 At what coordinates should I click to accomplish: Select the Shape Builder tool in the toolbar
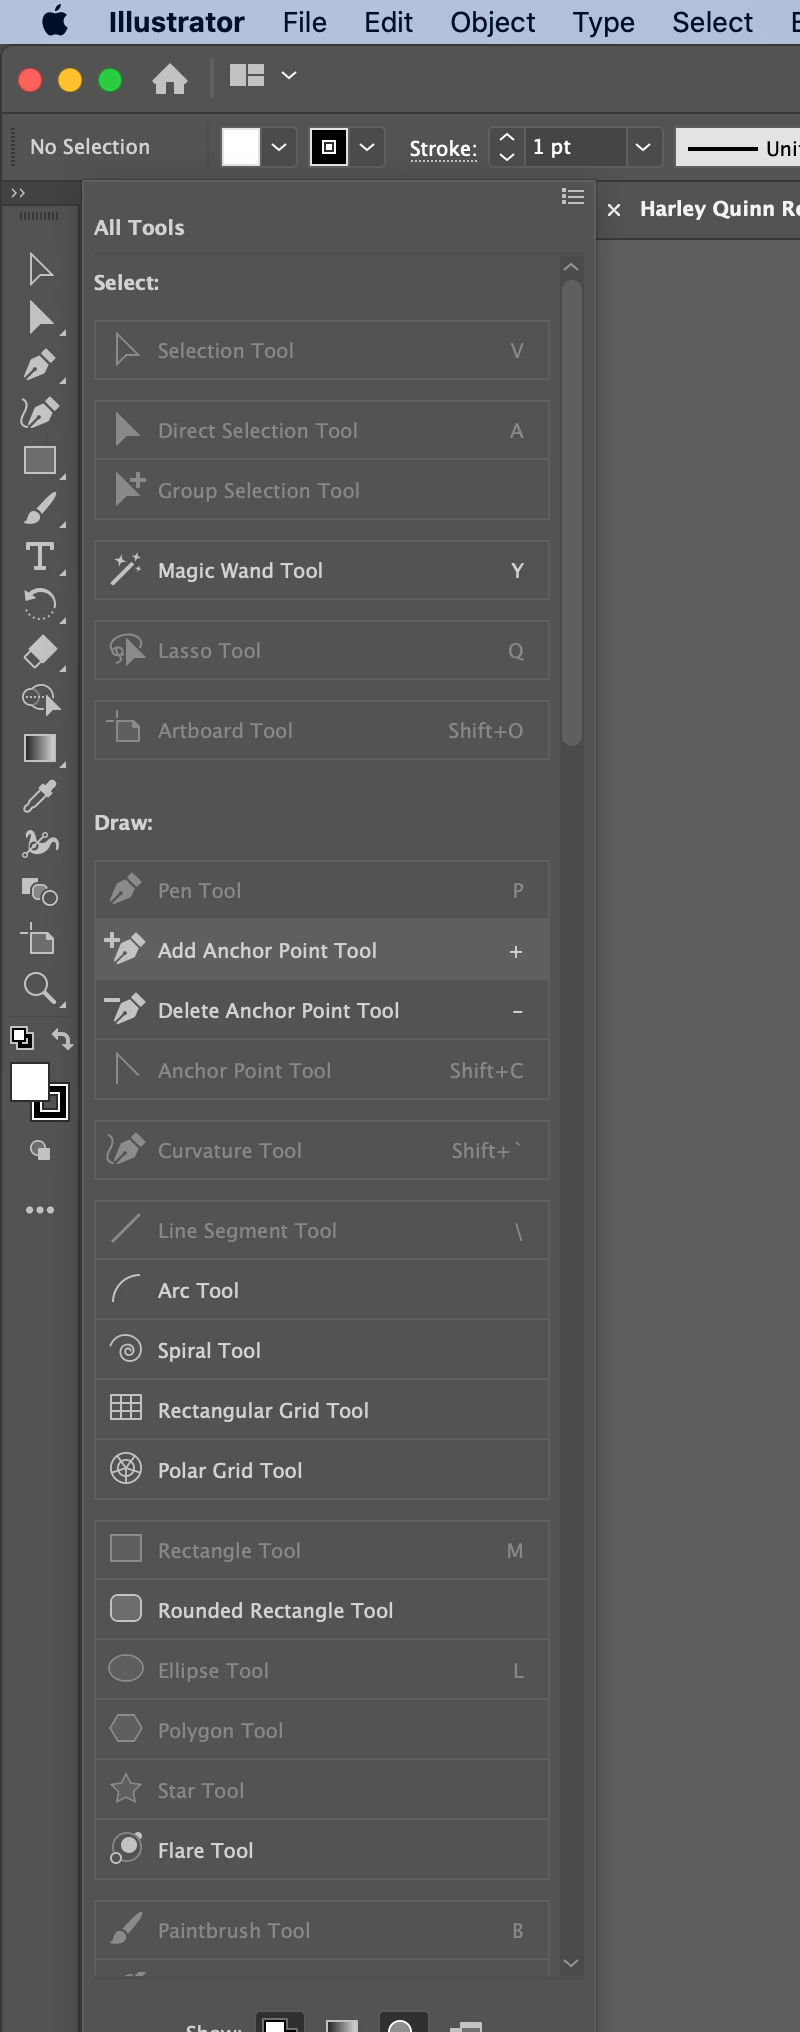[40, 700]
